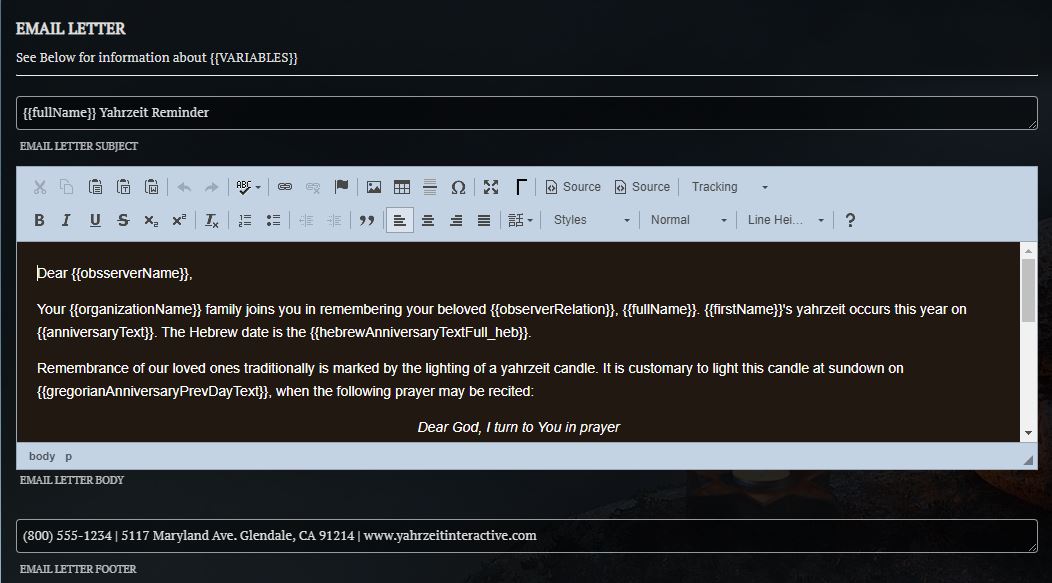The height and width of the screenshot is (583, 1052).
Task: Insert a numbered list
Action: pyautogui.click(x=245, y=220)
